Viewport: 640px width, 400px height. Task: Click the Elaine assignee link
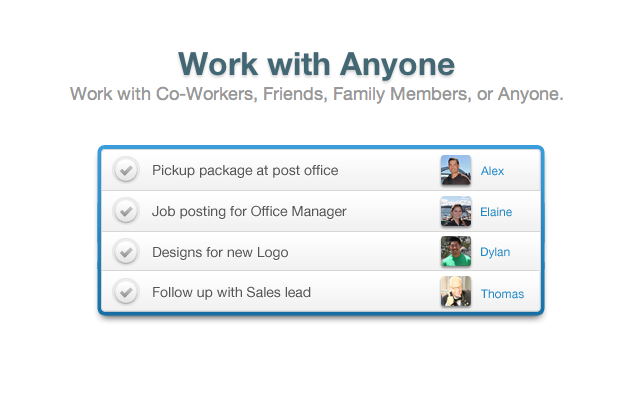coord(496,212)
